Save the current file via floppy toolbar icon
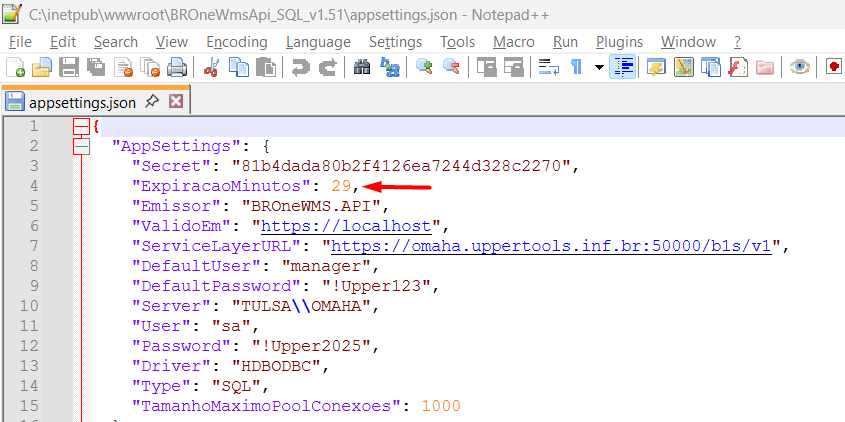This screenshot has width=845, height=422. (x=69, y=67)
